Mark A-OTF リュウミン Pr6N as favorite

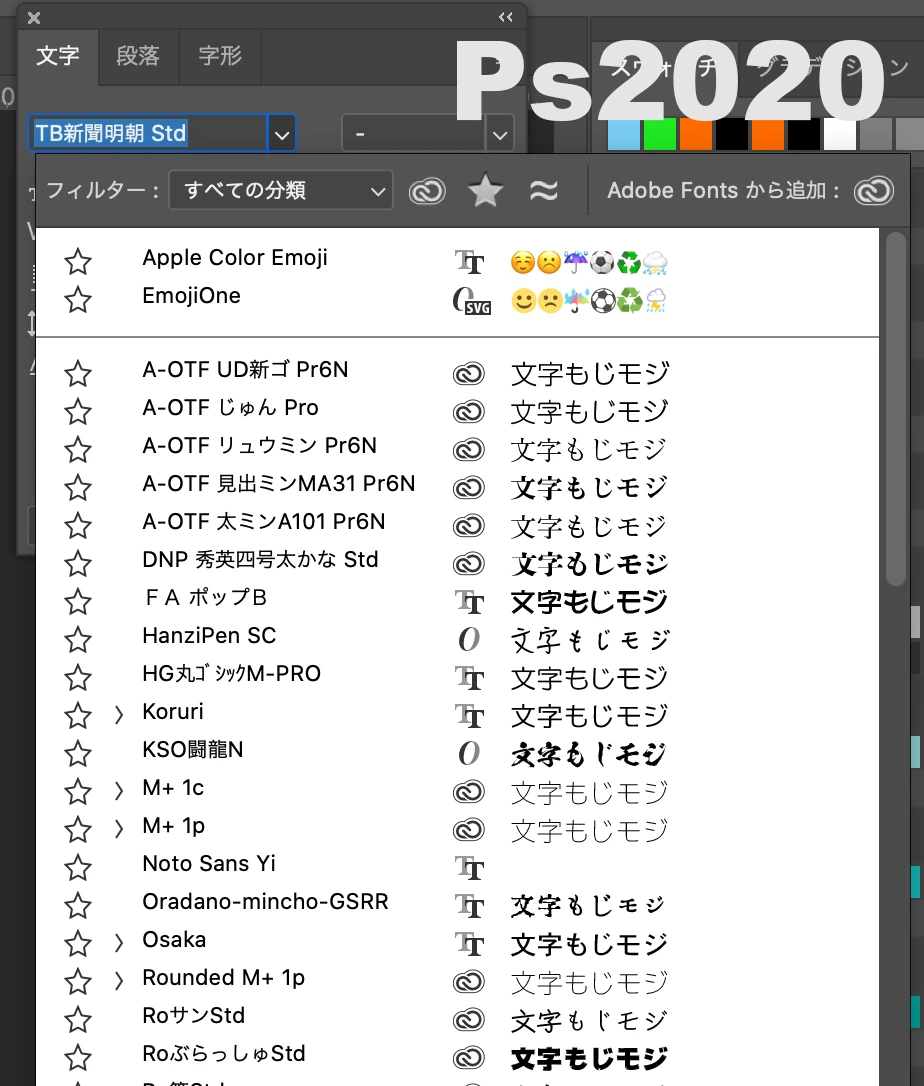tap(78, 450)
